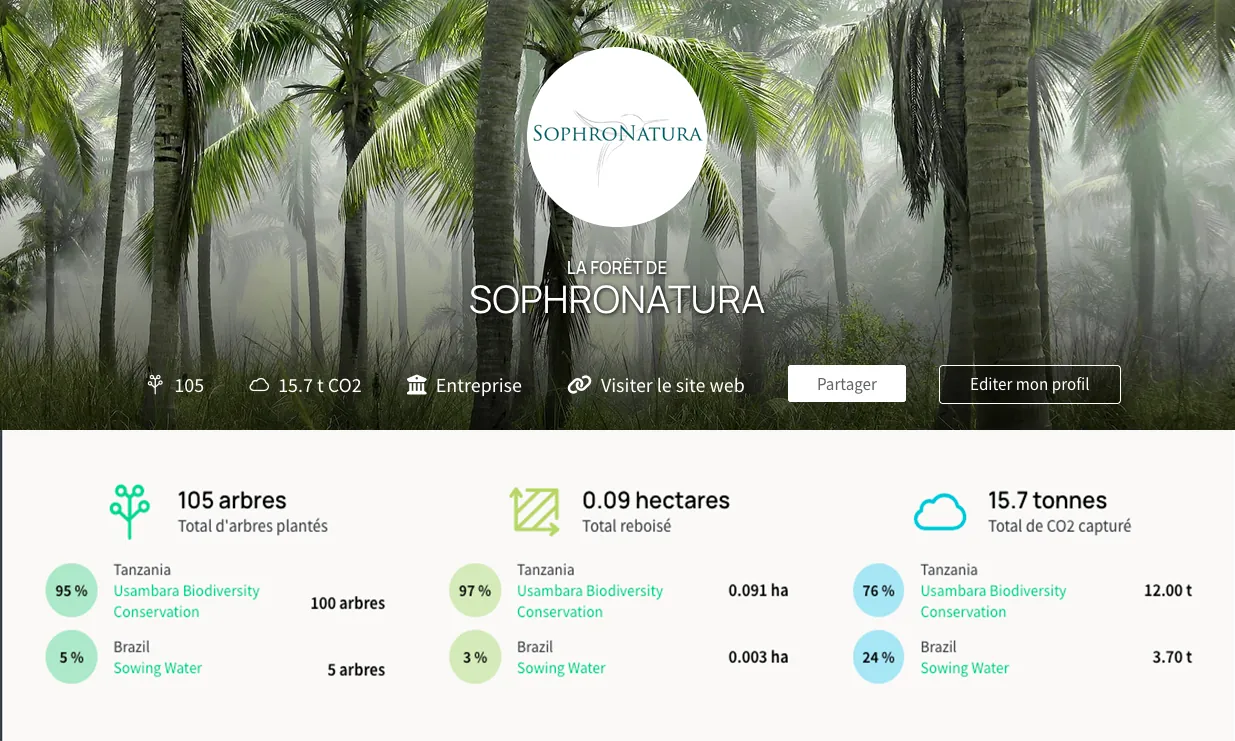Click the cloud icon beside 15.7 t CO2
The height and width of the screenshot is (741, 1235).
coord(259,385)
